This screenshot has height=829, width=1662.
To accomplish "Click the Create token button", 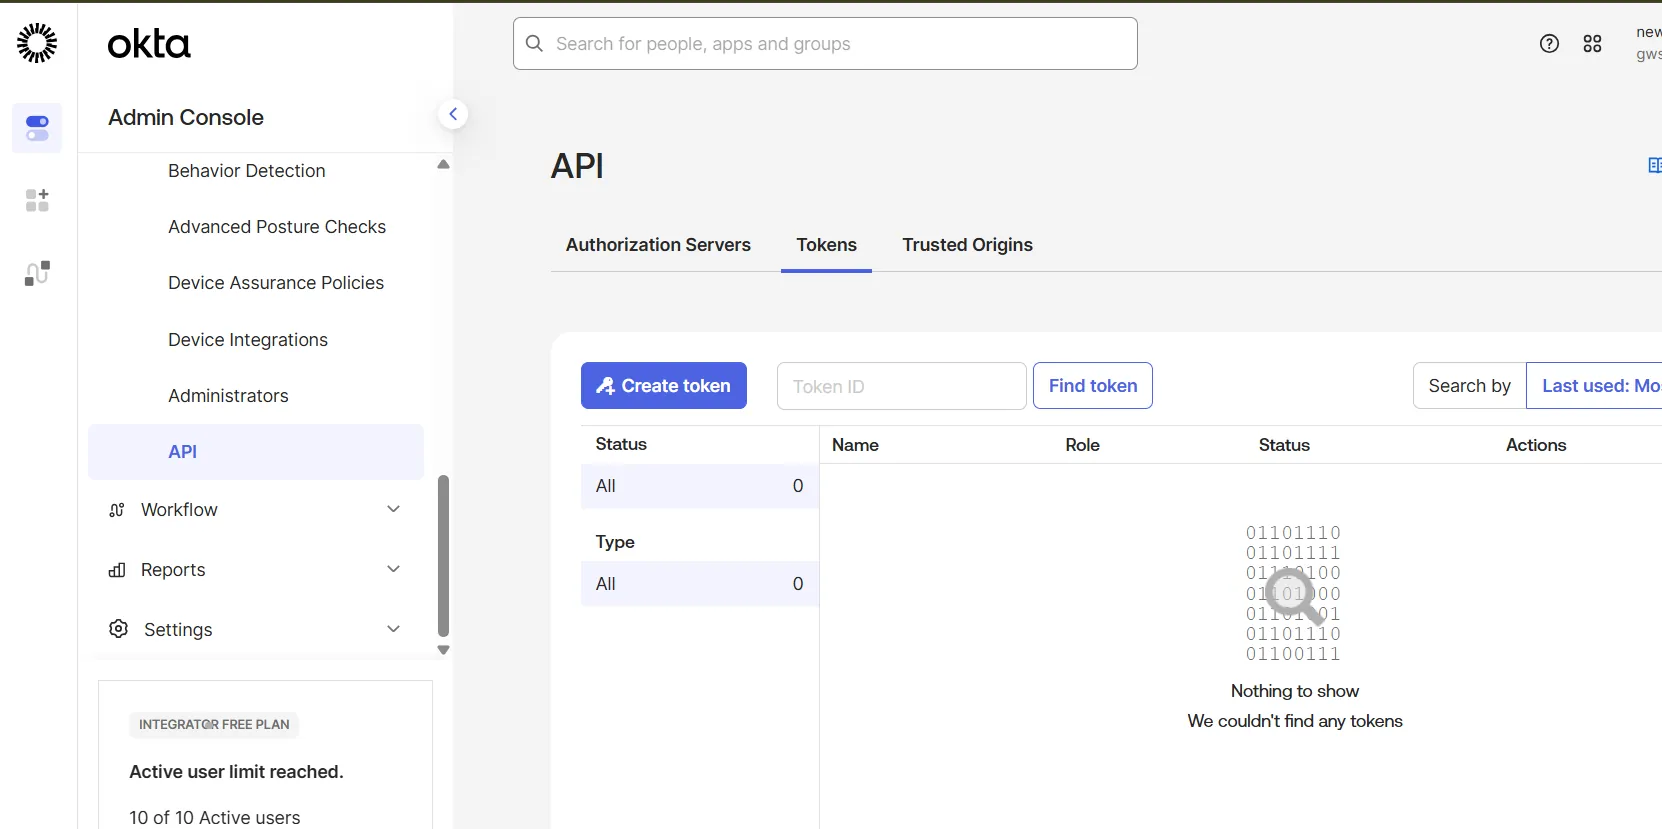I will 664,386.
